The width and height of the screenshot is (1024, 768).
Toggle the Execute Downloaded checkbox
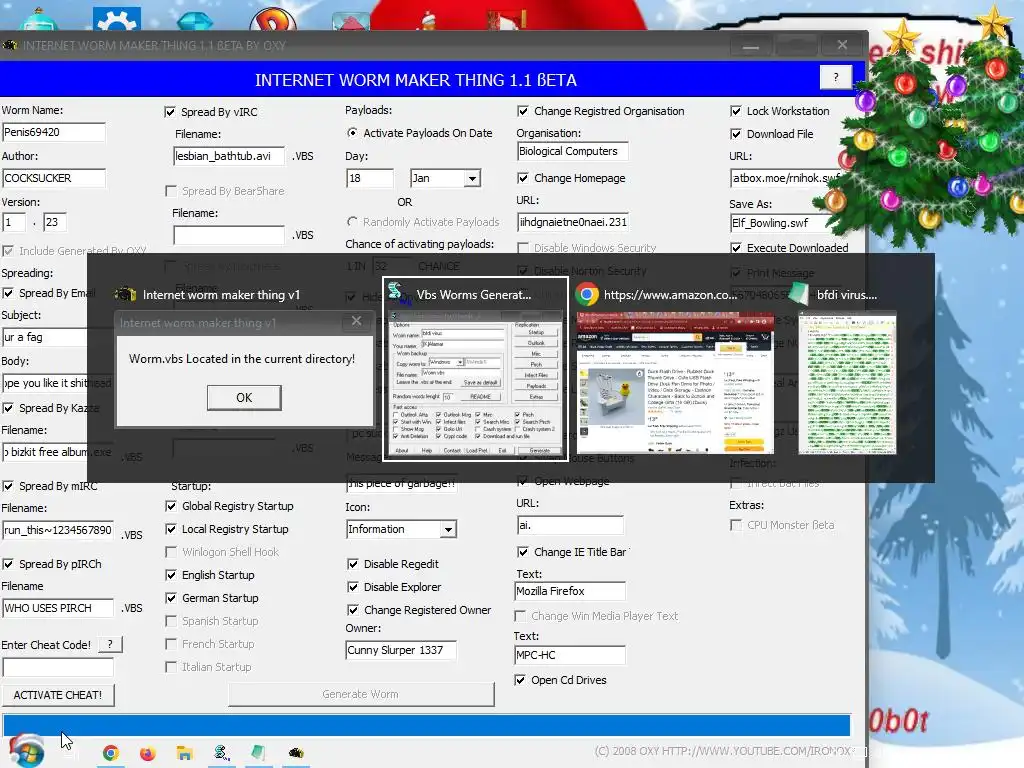point(736,248)
